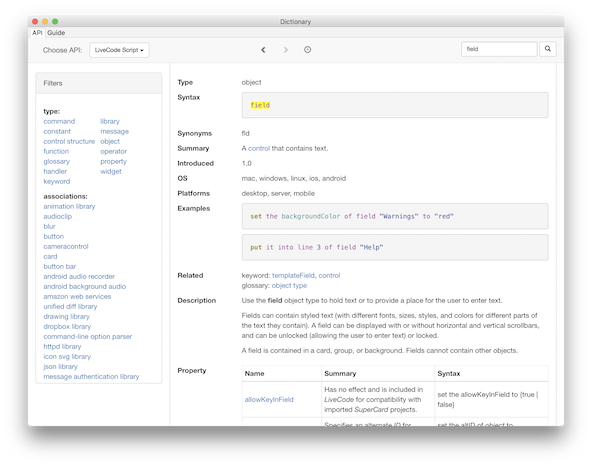Screen dimensions: 592x466
Task: Open the allowKeyInField property link
Action: pos(269,400)
